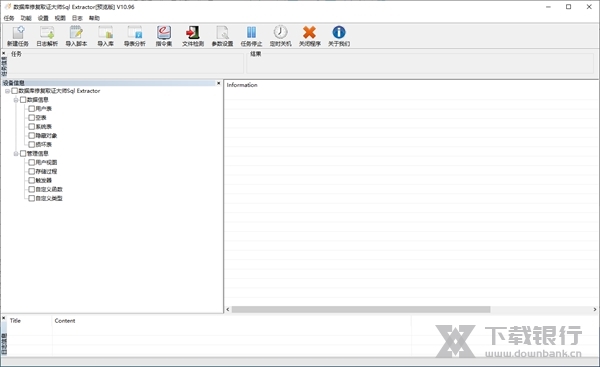Tick the 空表 checkbox

32,117
